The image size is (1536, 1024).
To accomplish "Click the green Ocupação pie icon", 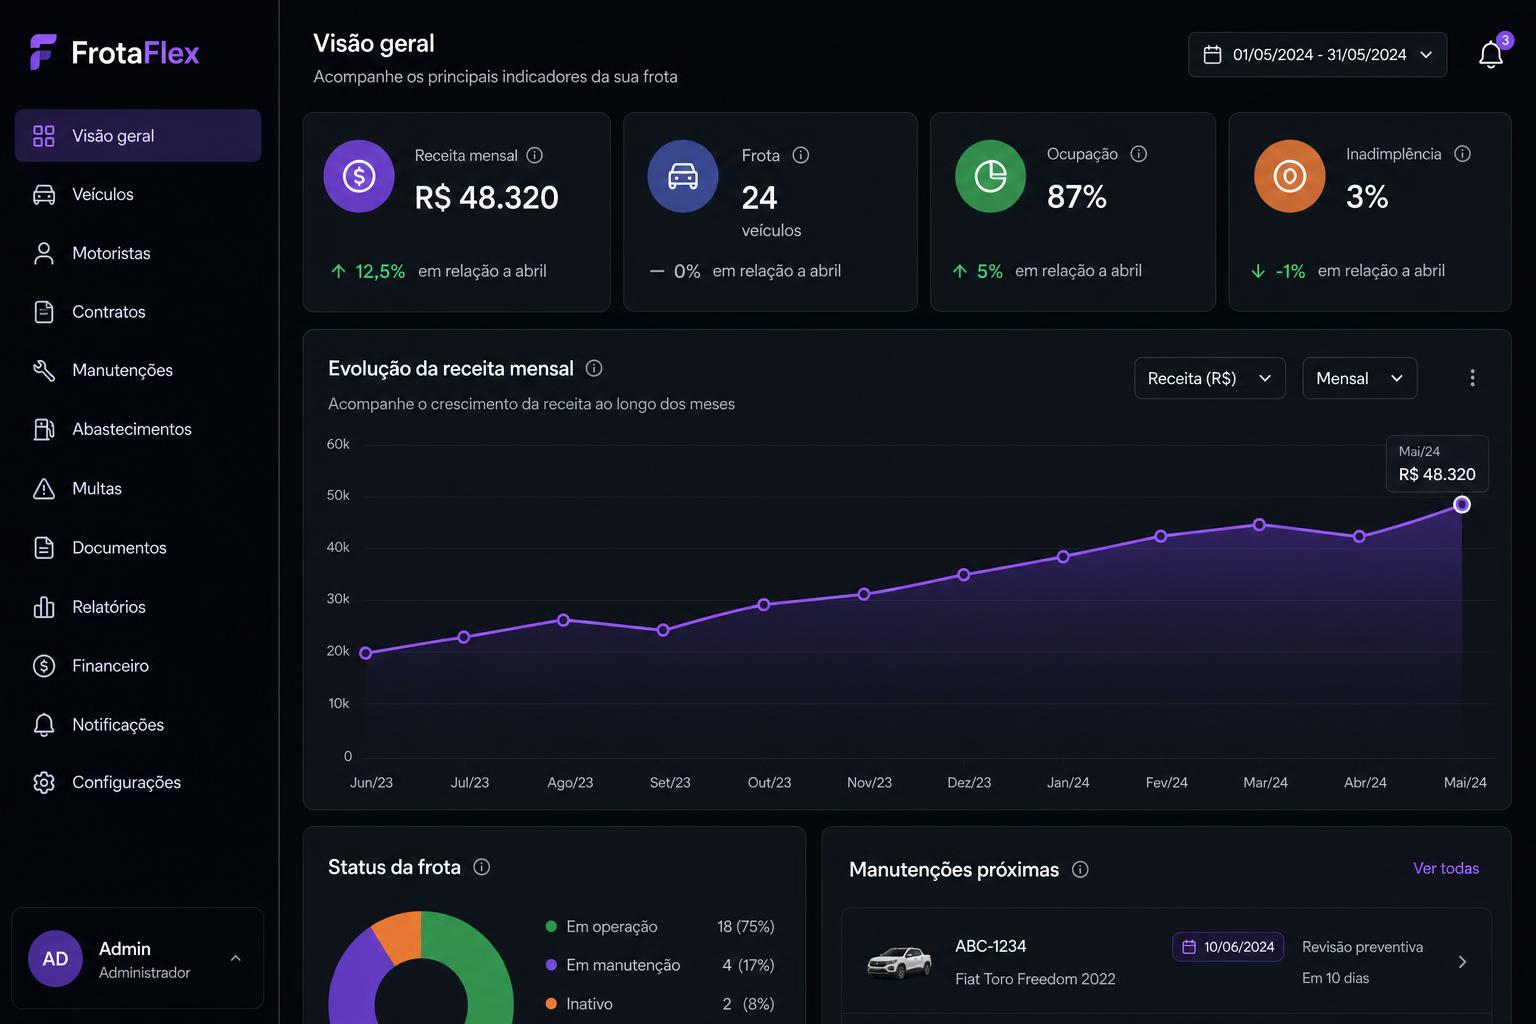I will 991,176.
